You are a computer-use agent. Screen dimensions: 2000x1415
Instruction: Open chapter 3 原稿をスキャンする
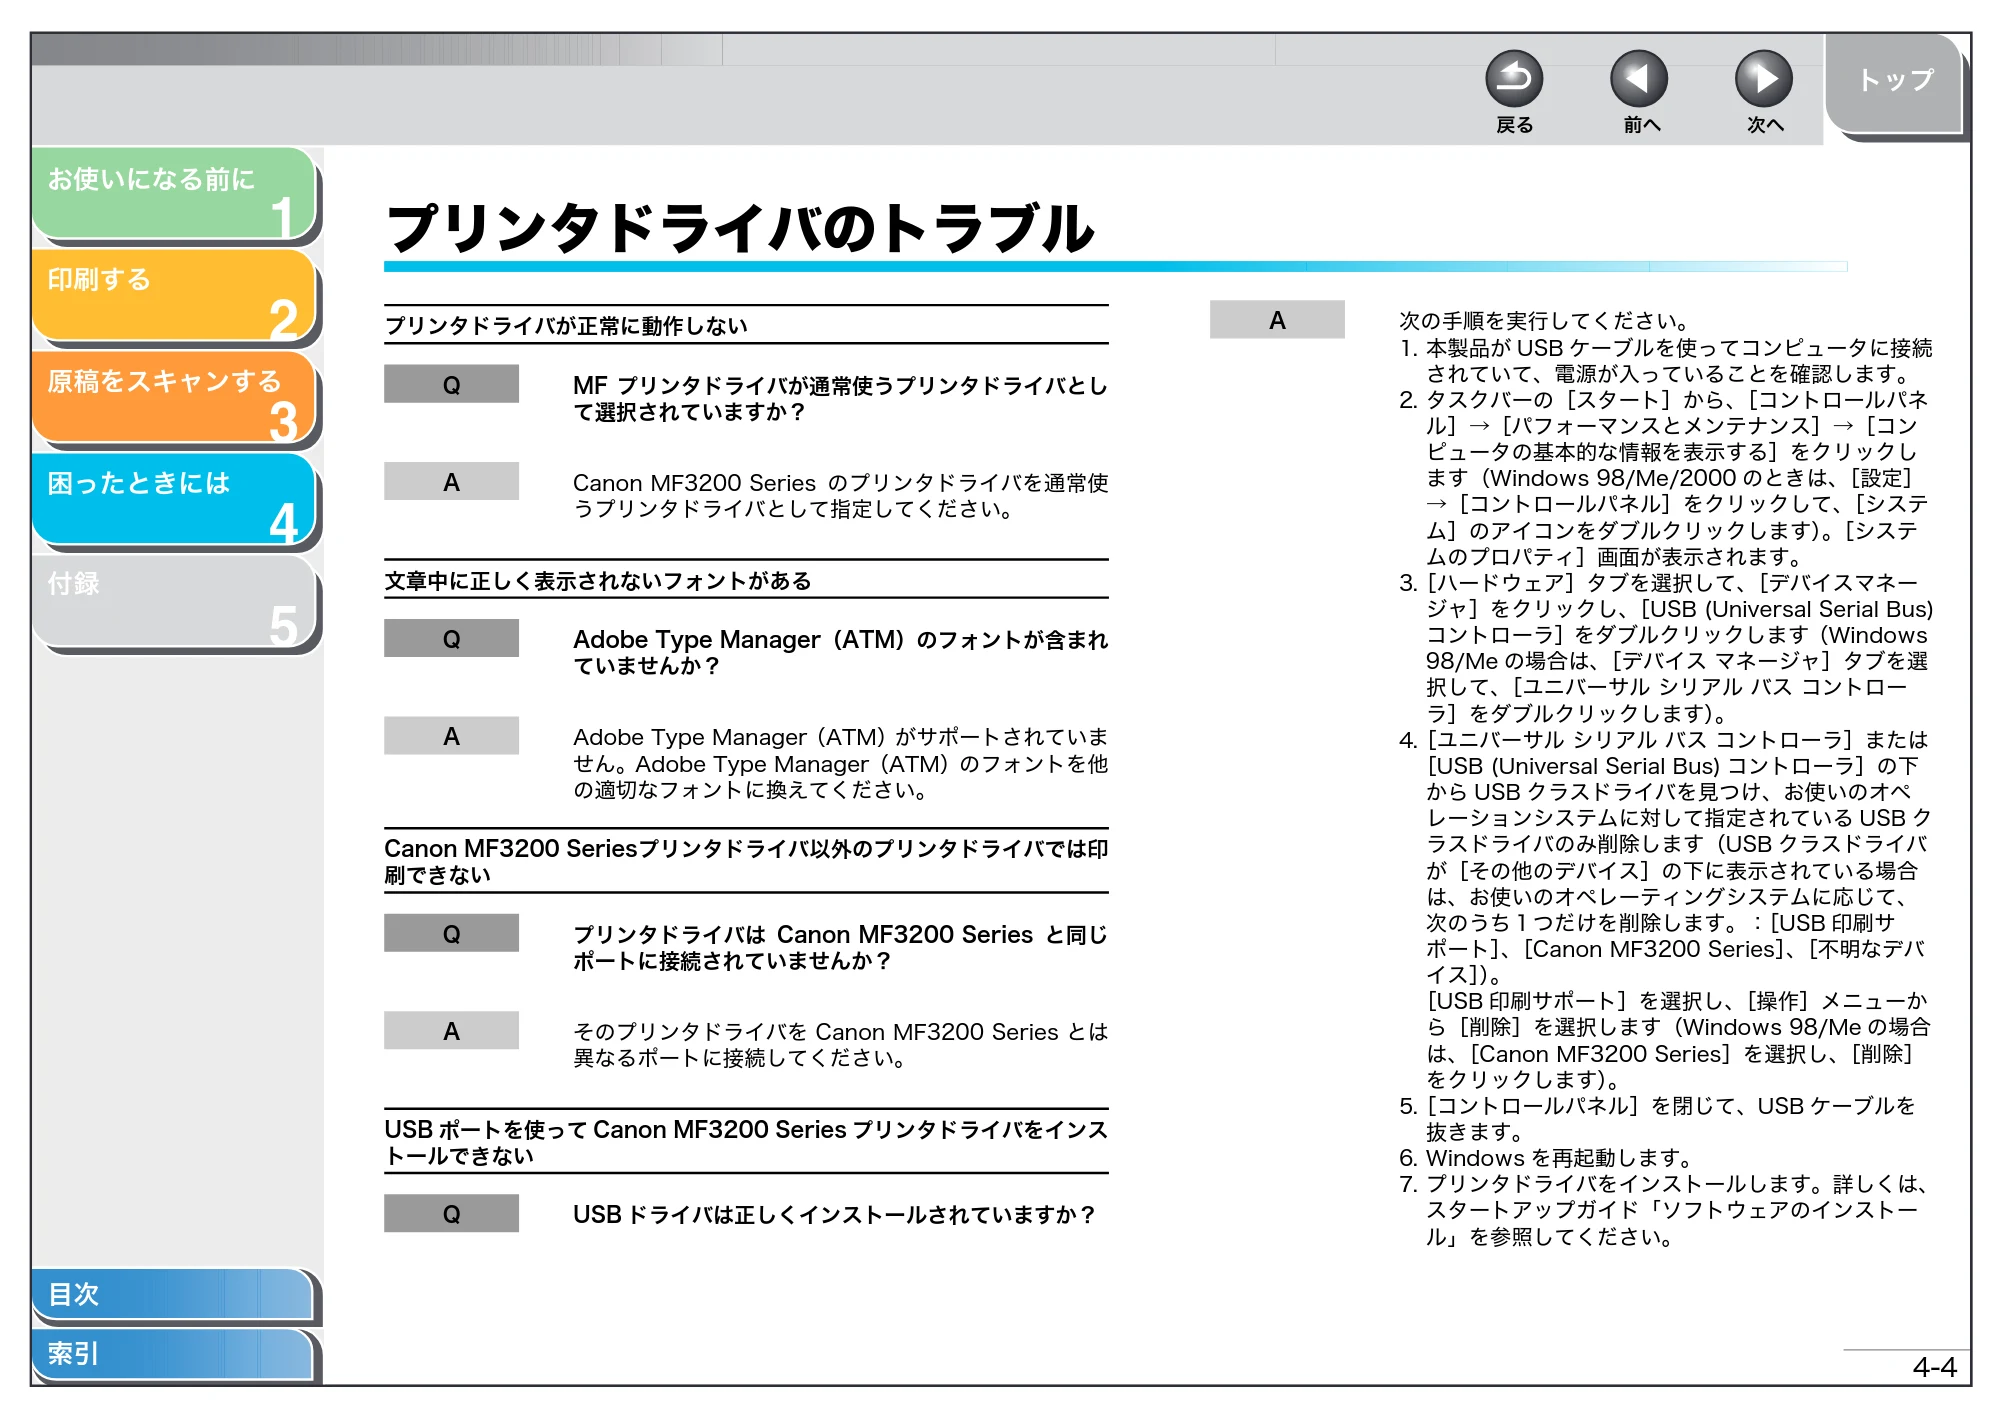(x=174, y=398)
